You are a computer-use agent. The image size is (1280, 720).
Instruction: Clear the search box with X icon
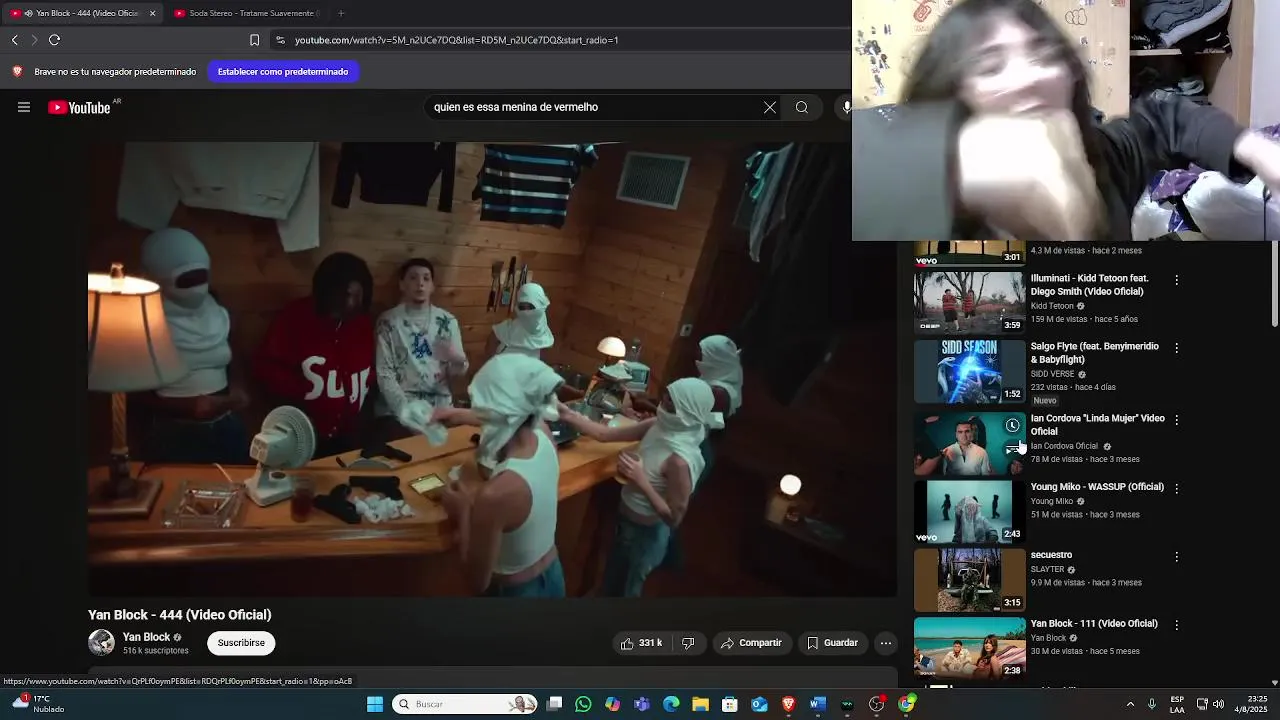(770, 107)
